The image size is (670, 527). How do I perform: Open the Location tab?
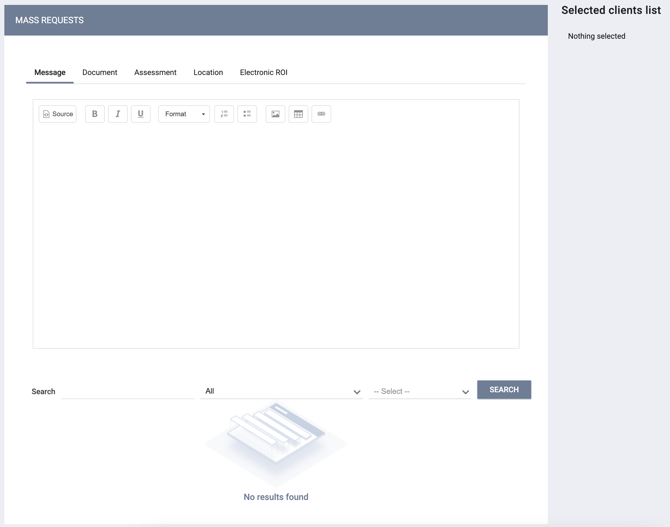[x=208, y=73]
